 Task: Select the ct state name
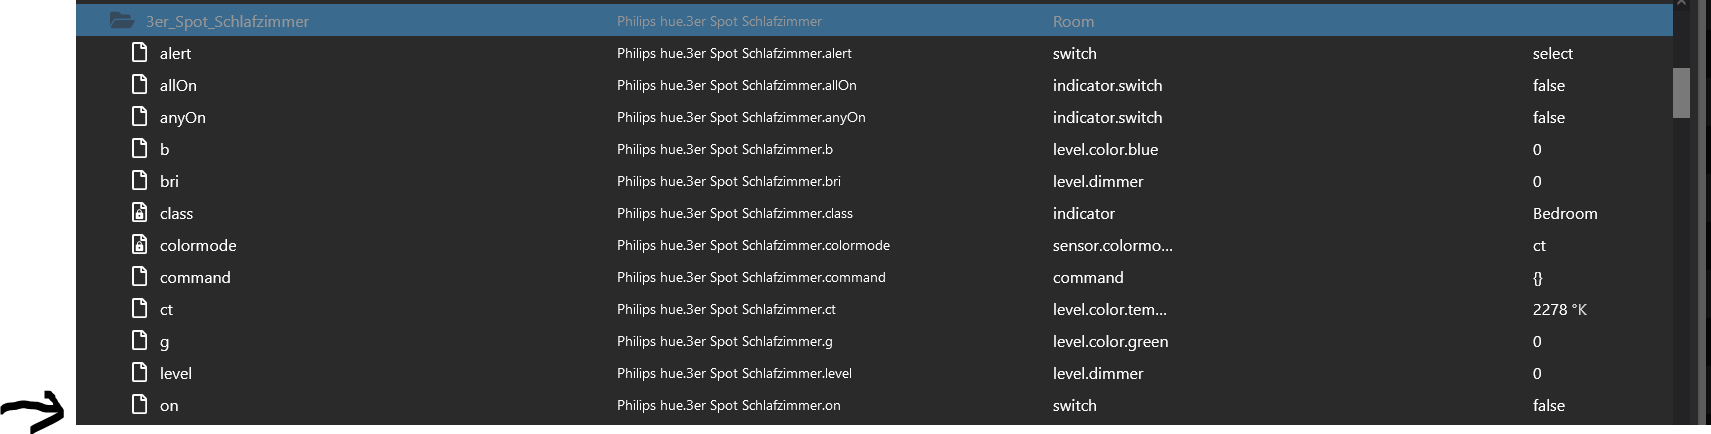[x=166, y=309]
